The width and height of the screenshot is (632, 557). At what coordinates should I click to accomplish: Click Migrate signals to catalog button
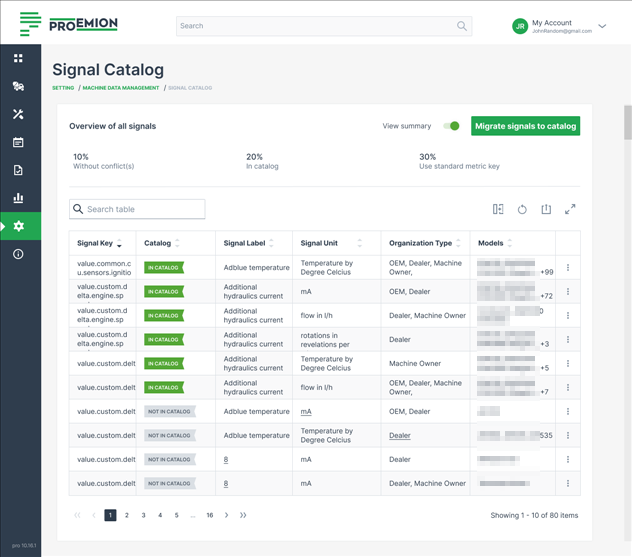[525, 126]
